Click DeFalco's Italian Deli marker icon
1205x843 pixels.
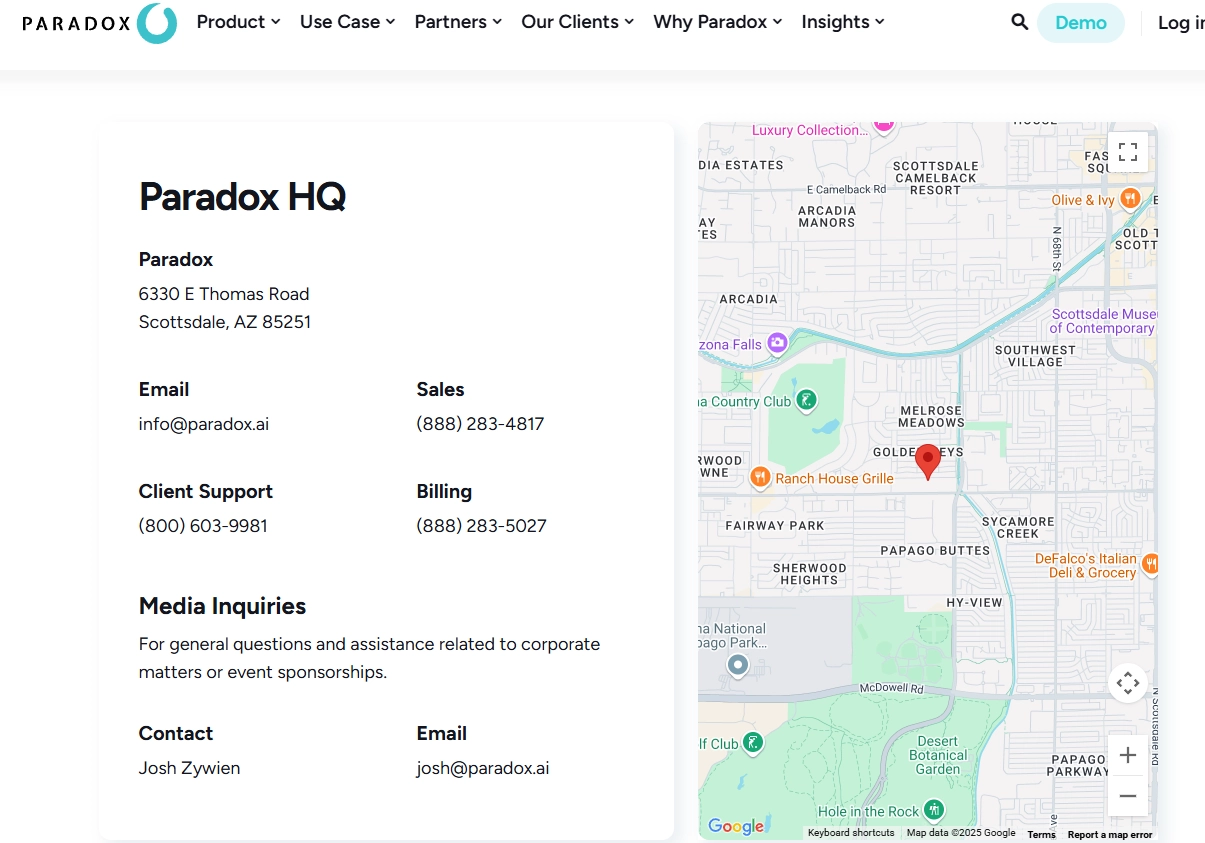pos(1150,564)
